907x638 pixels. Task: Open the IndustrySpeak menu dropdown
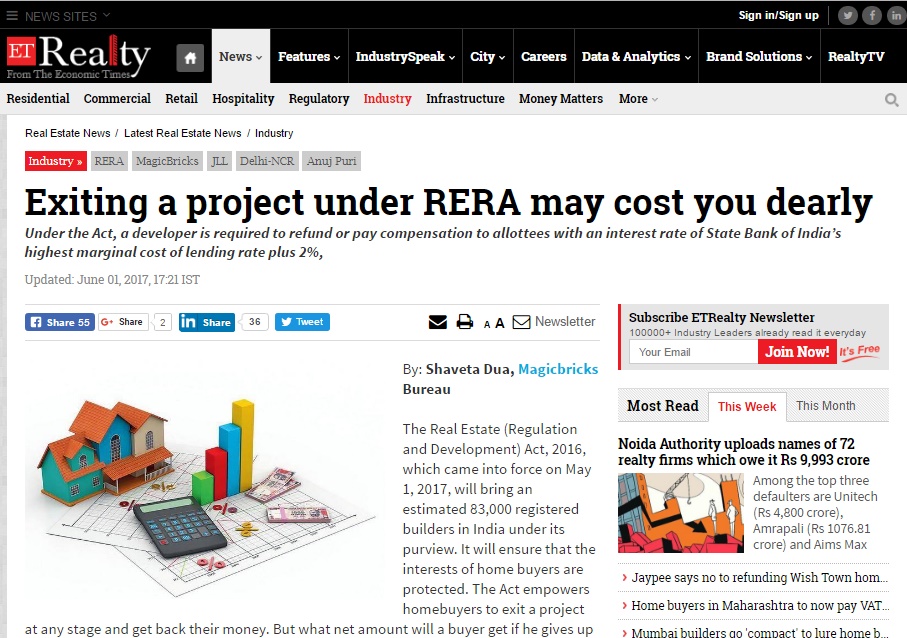click(x=405, y=57)
